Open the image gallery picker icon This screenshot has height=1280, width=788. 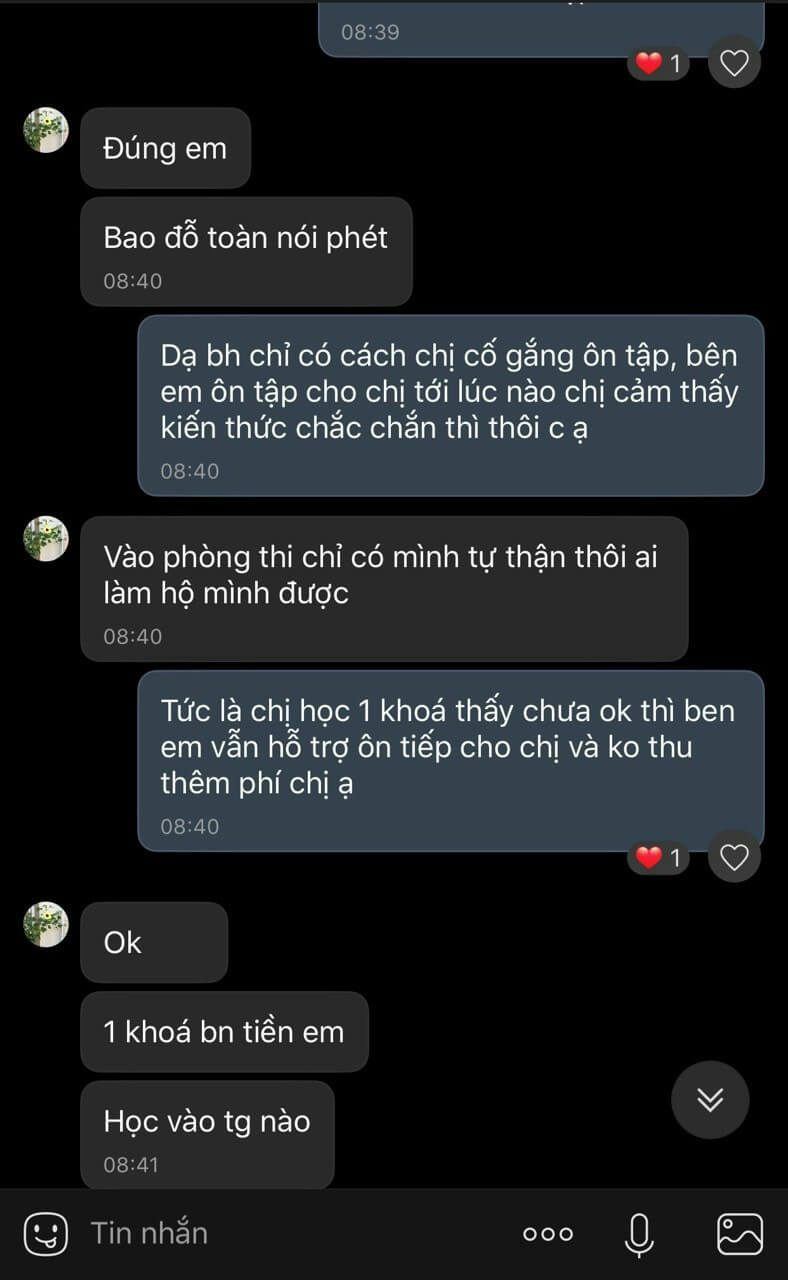click(x=740, y=1234)
